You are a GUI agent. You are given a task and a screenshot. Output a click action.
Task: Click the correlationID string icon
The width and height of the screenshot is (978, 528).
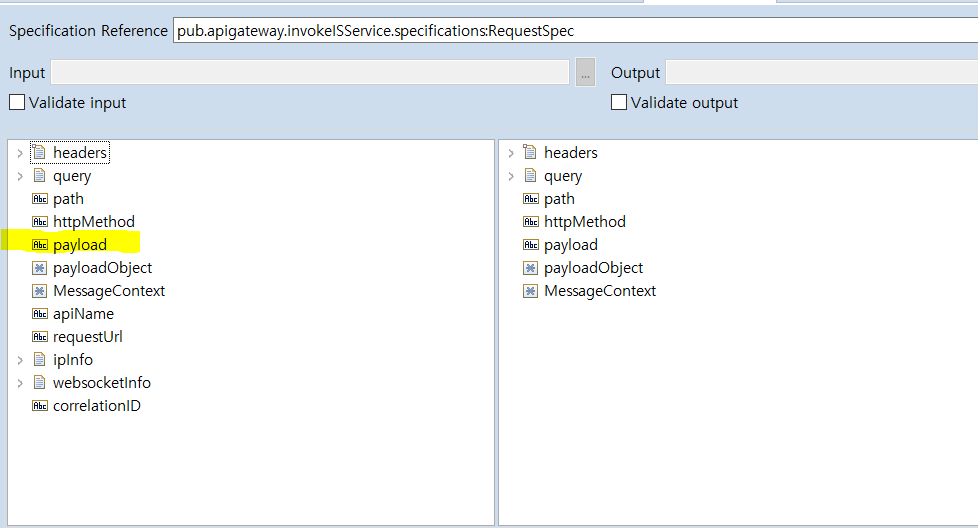[40, 406]
